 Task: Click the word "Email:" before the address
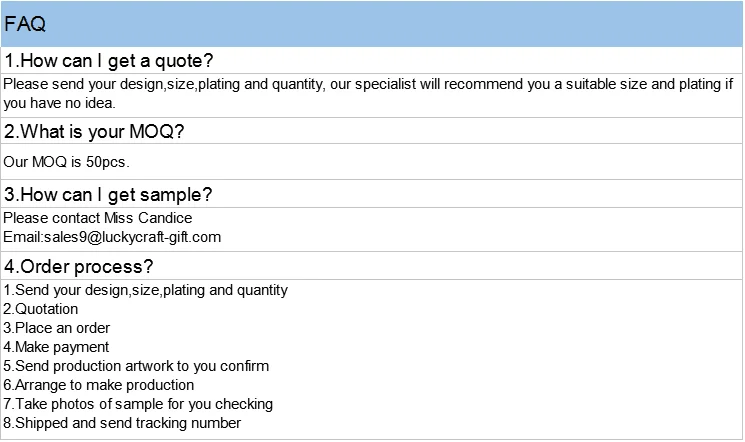22,237
